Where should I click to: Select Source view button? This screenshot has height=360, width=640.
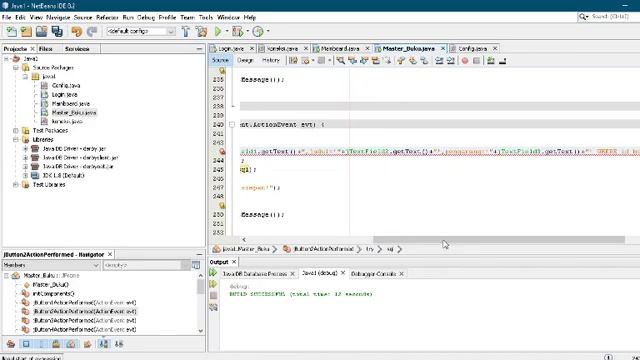click(x=220, y=60)
